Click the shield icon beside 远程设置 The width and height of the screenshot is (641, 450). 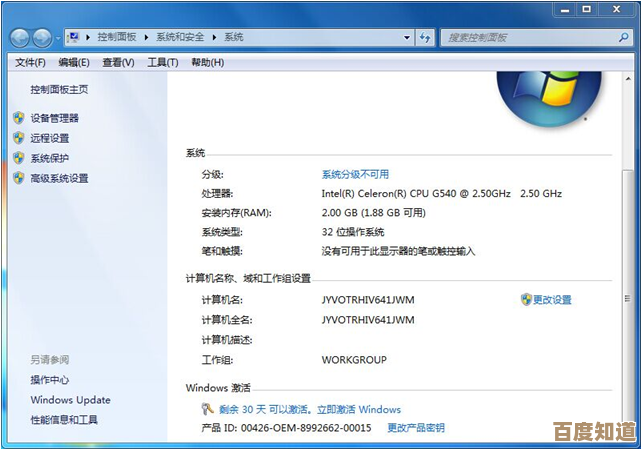[x=19, y=138]
